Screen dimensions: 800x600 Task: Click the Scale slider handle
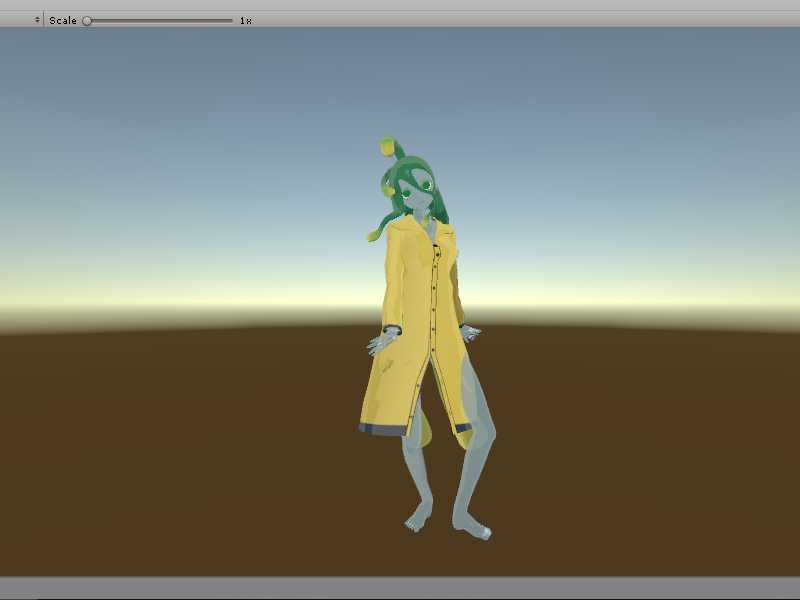point(87,20)
